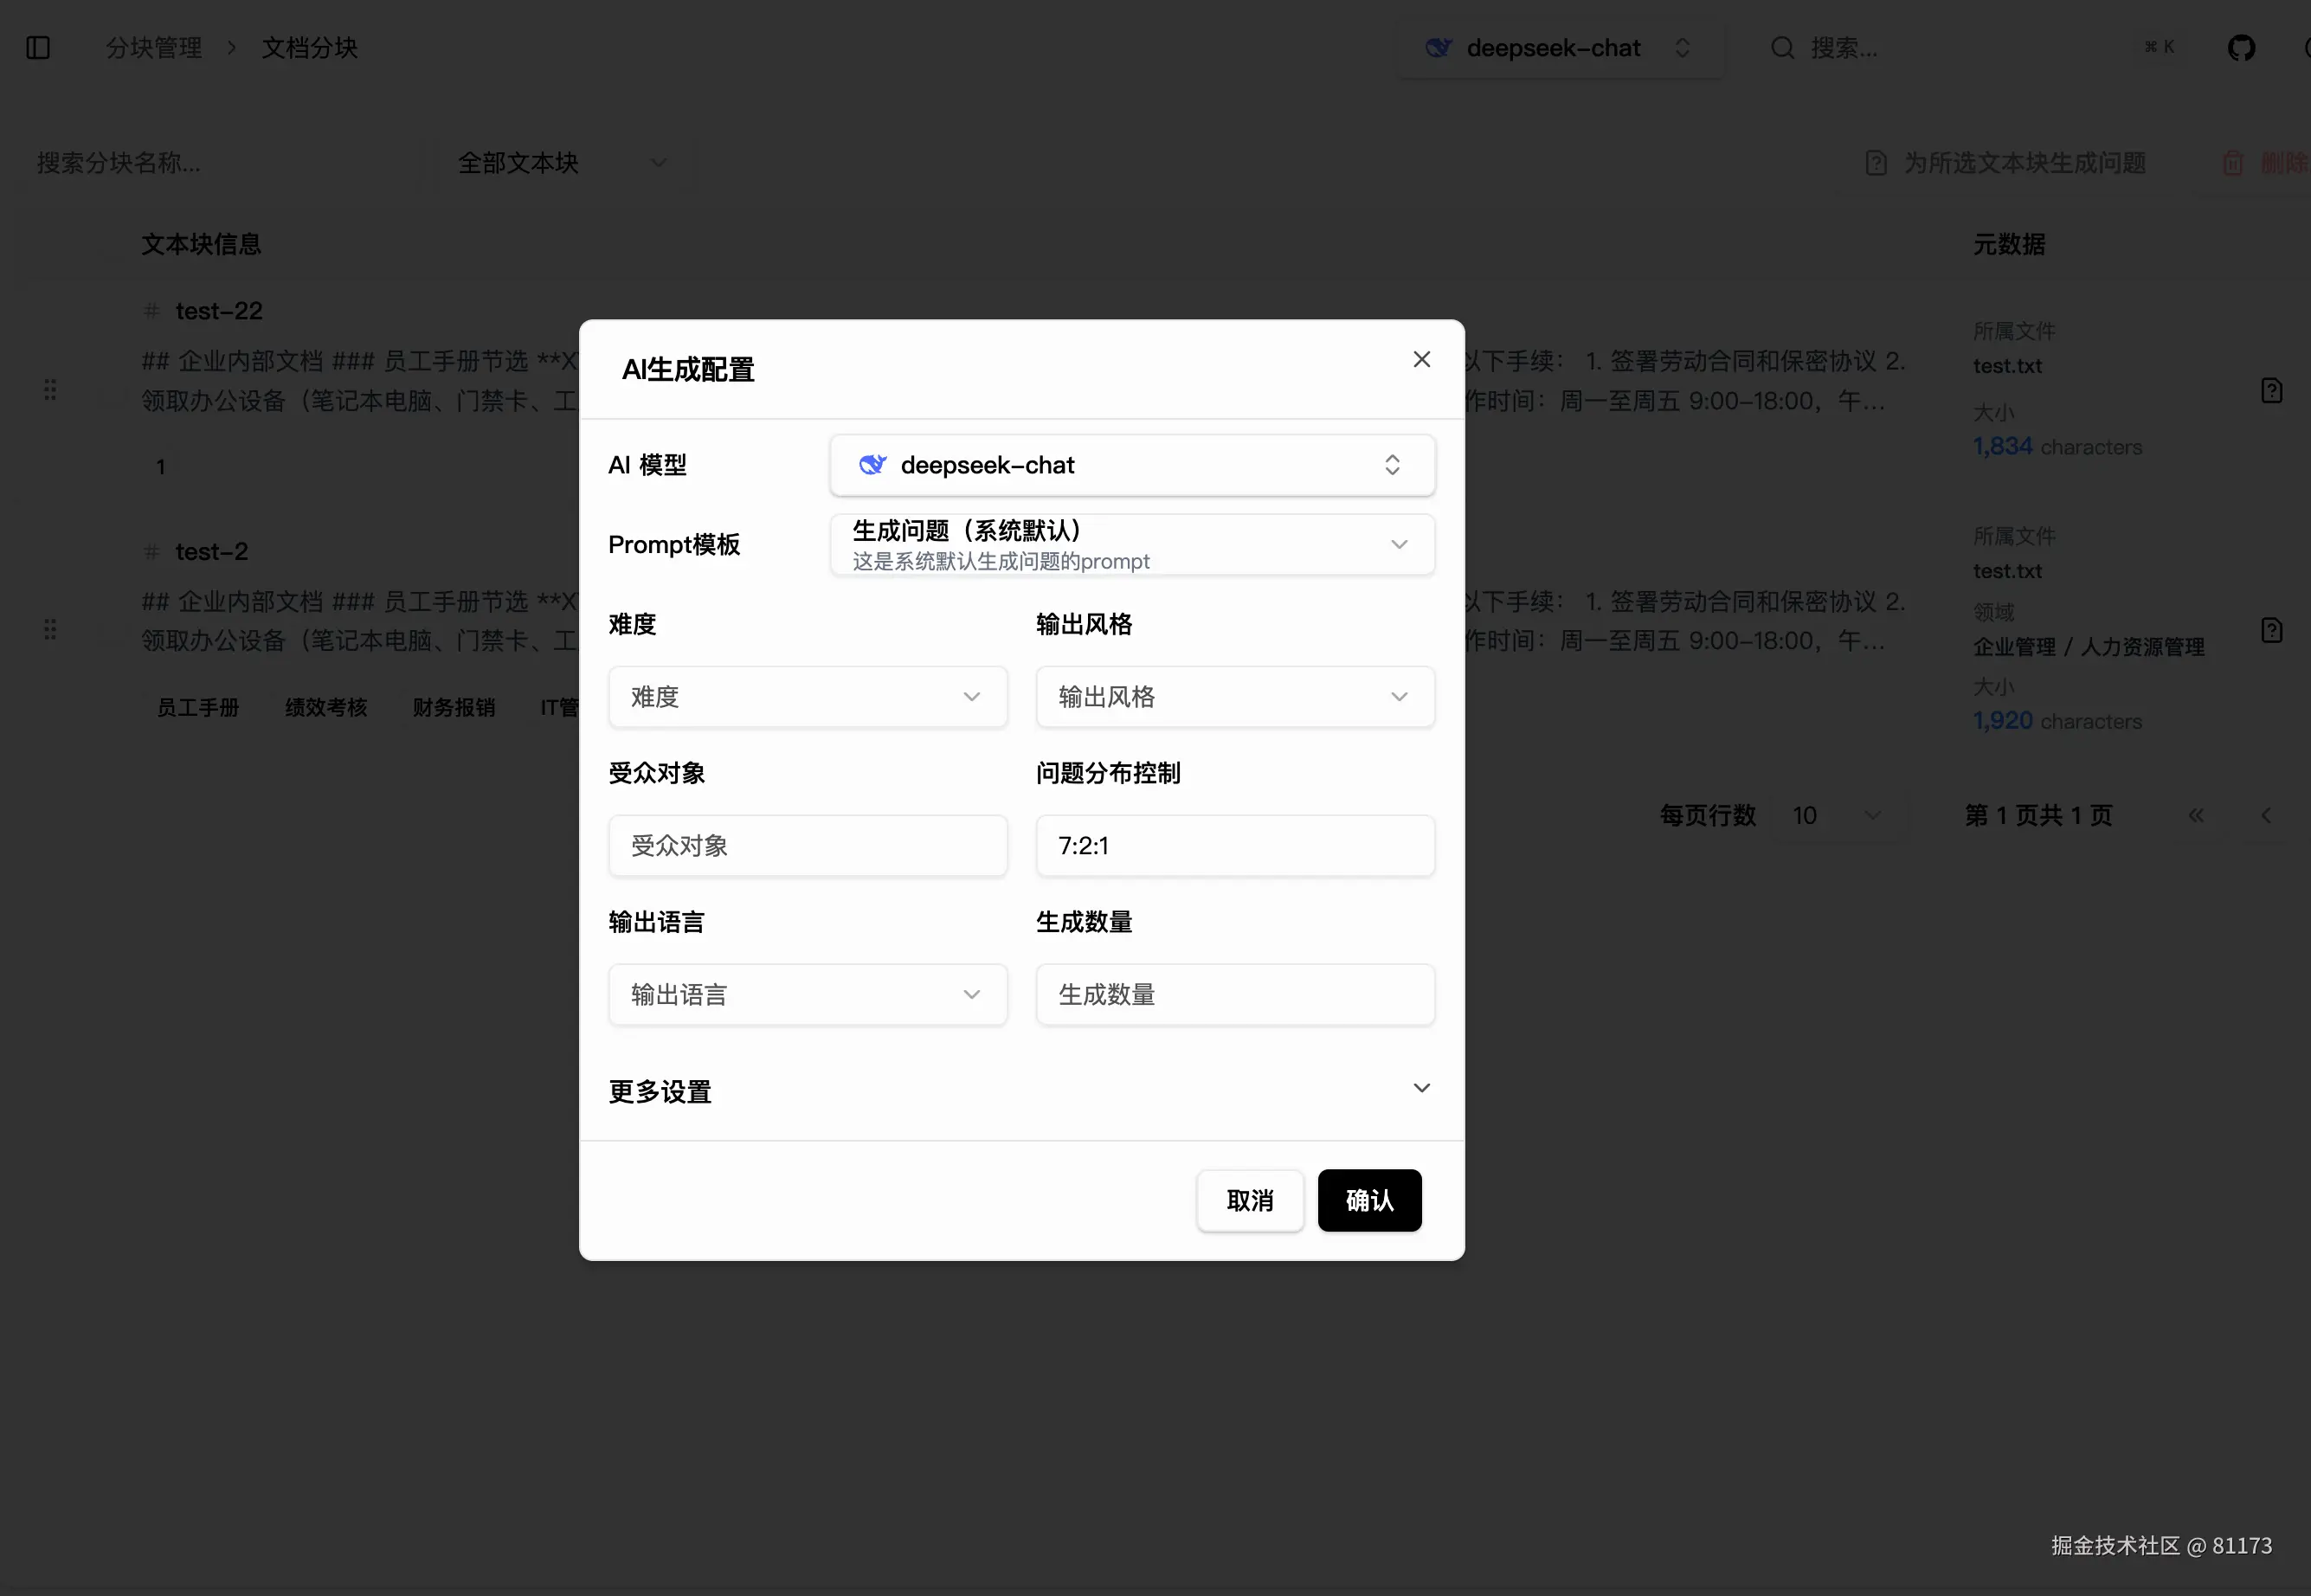The image size is (2311, 1596).
Task: Click the document icon beside 为所选文本块生成问题
Action: 1877,162
